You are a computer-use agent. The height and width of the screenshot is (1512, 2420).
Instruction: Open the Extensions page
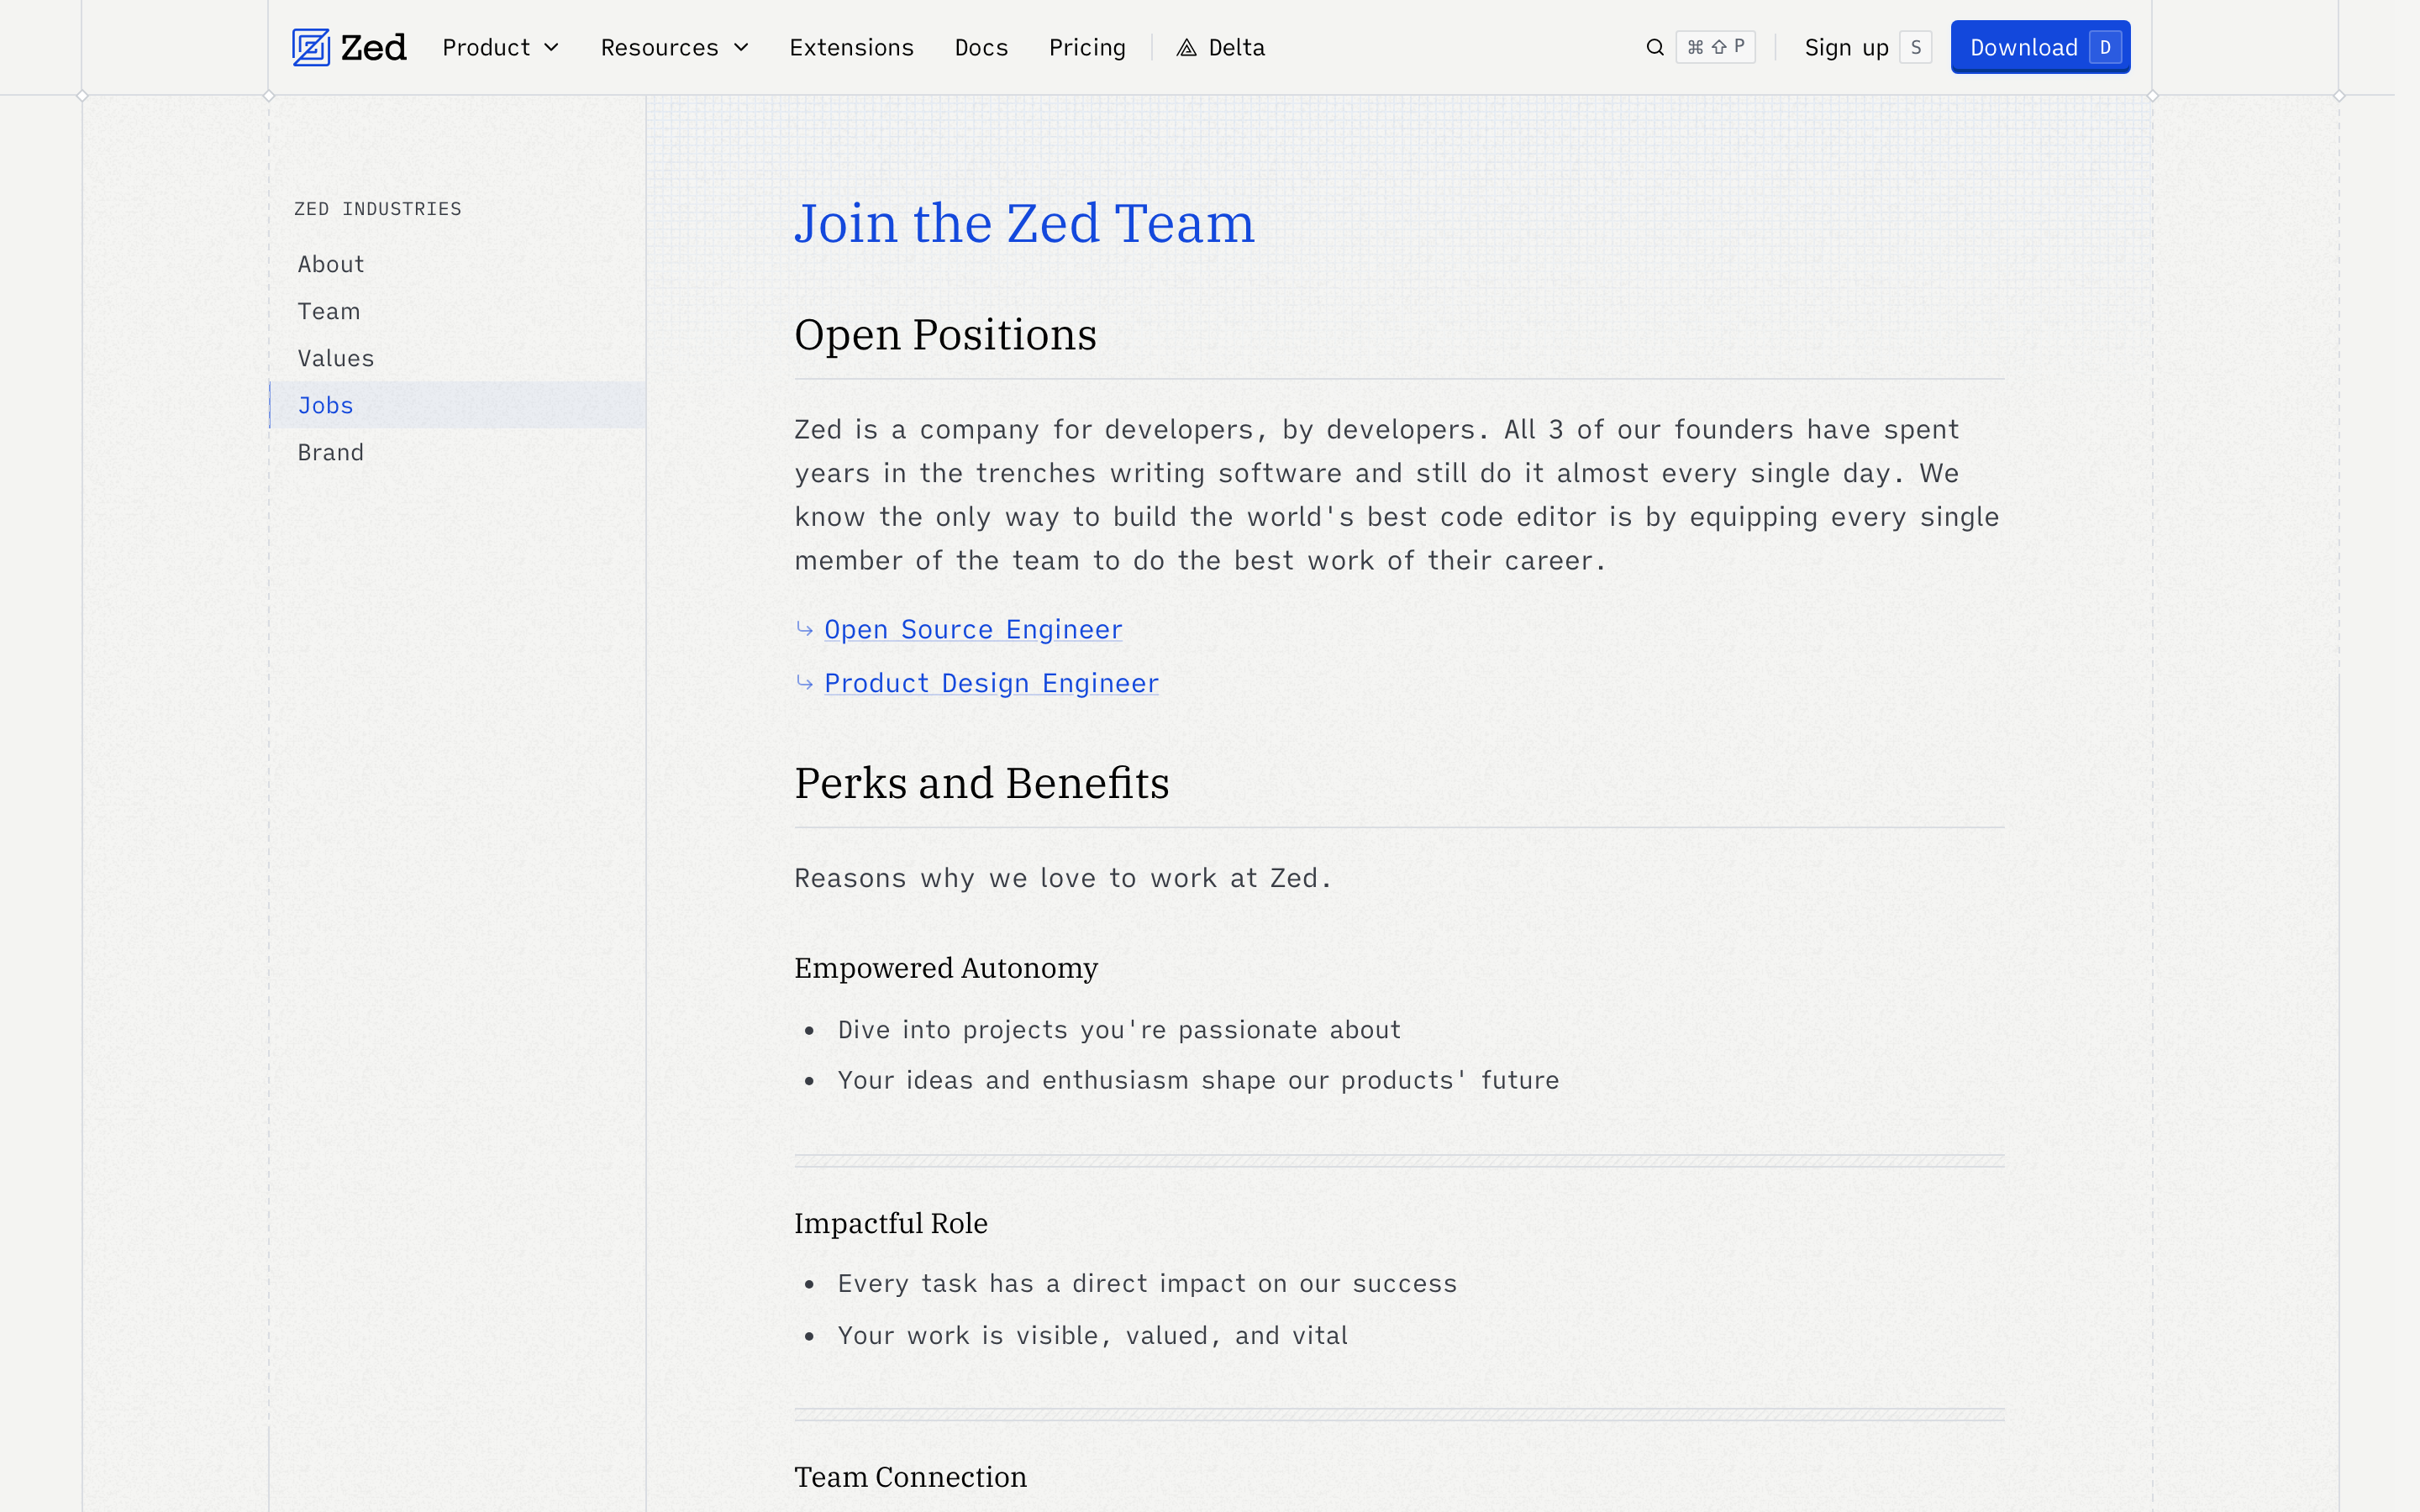[851, 47]
